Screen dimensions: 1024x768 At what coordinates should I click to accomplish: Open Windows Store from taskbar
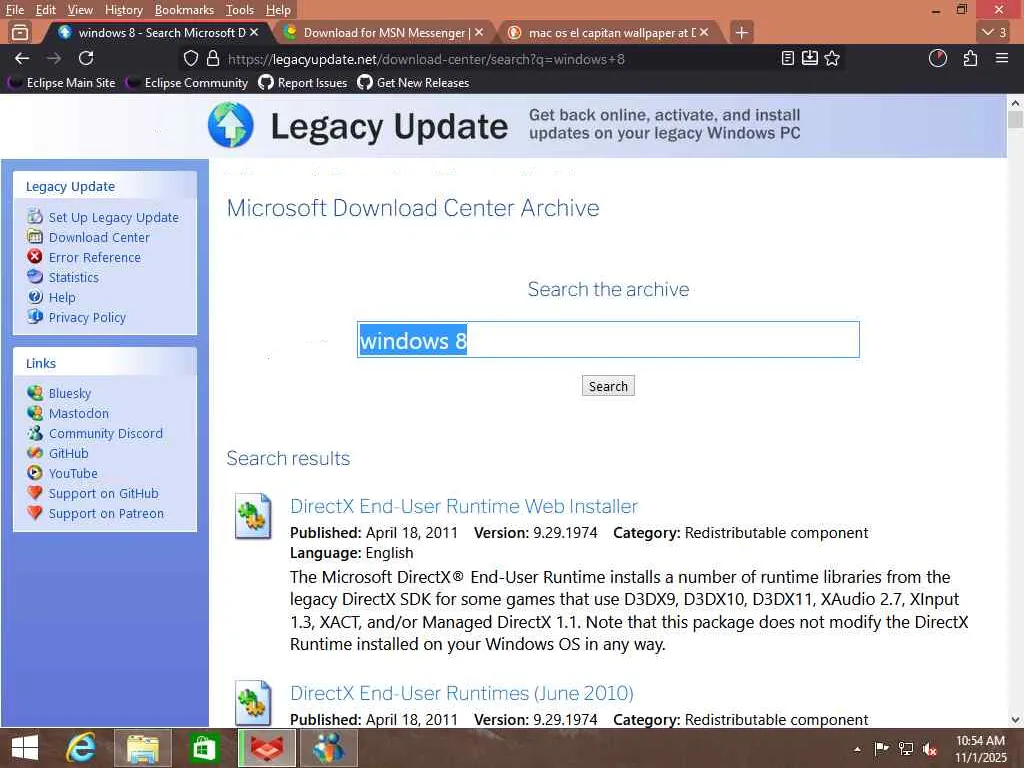(x=204, y=748)
